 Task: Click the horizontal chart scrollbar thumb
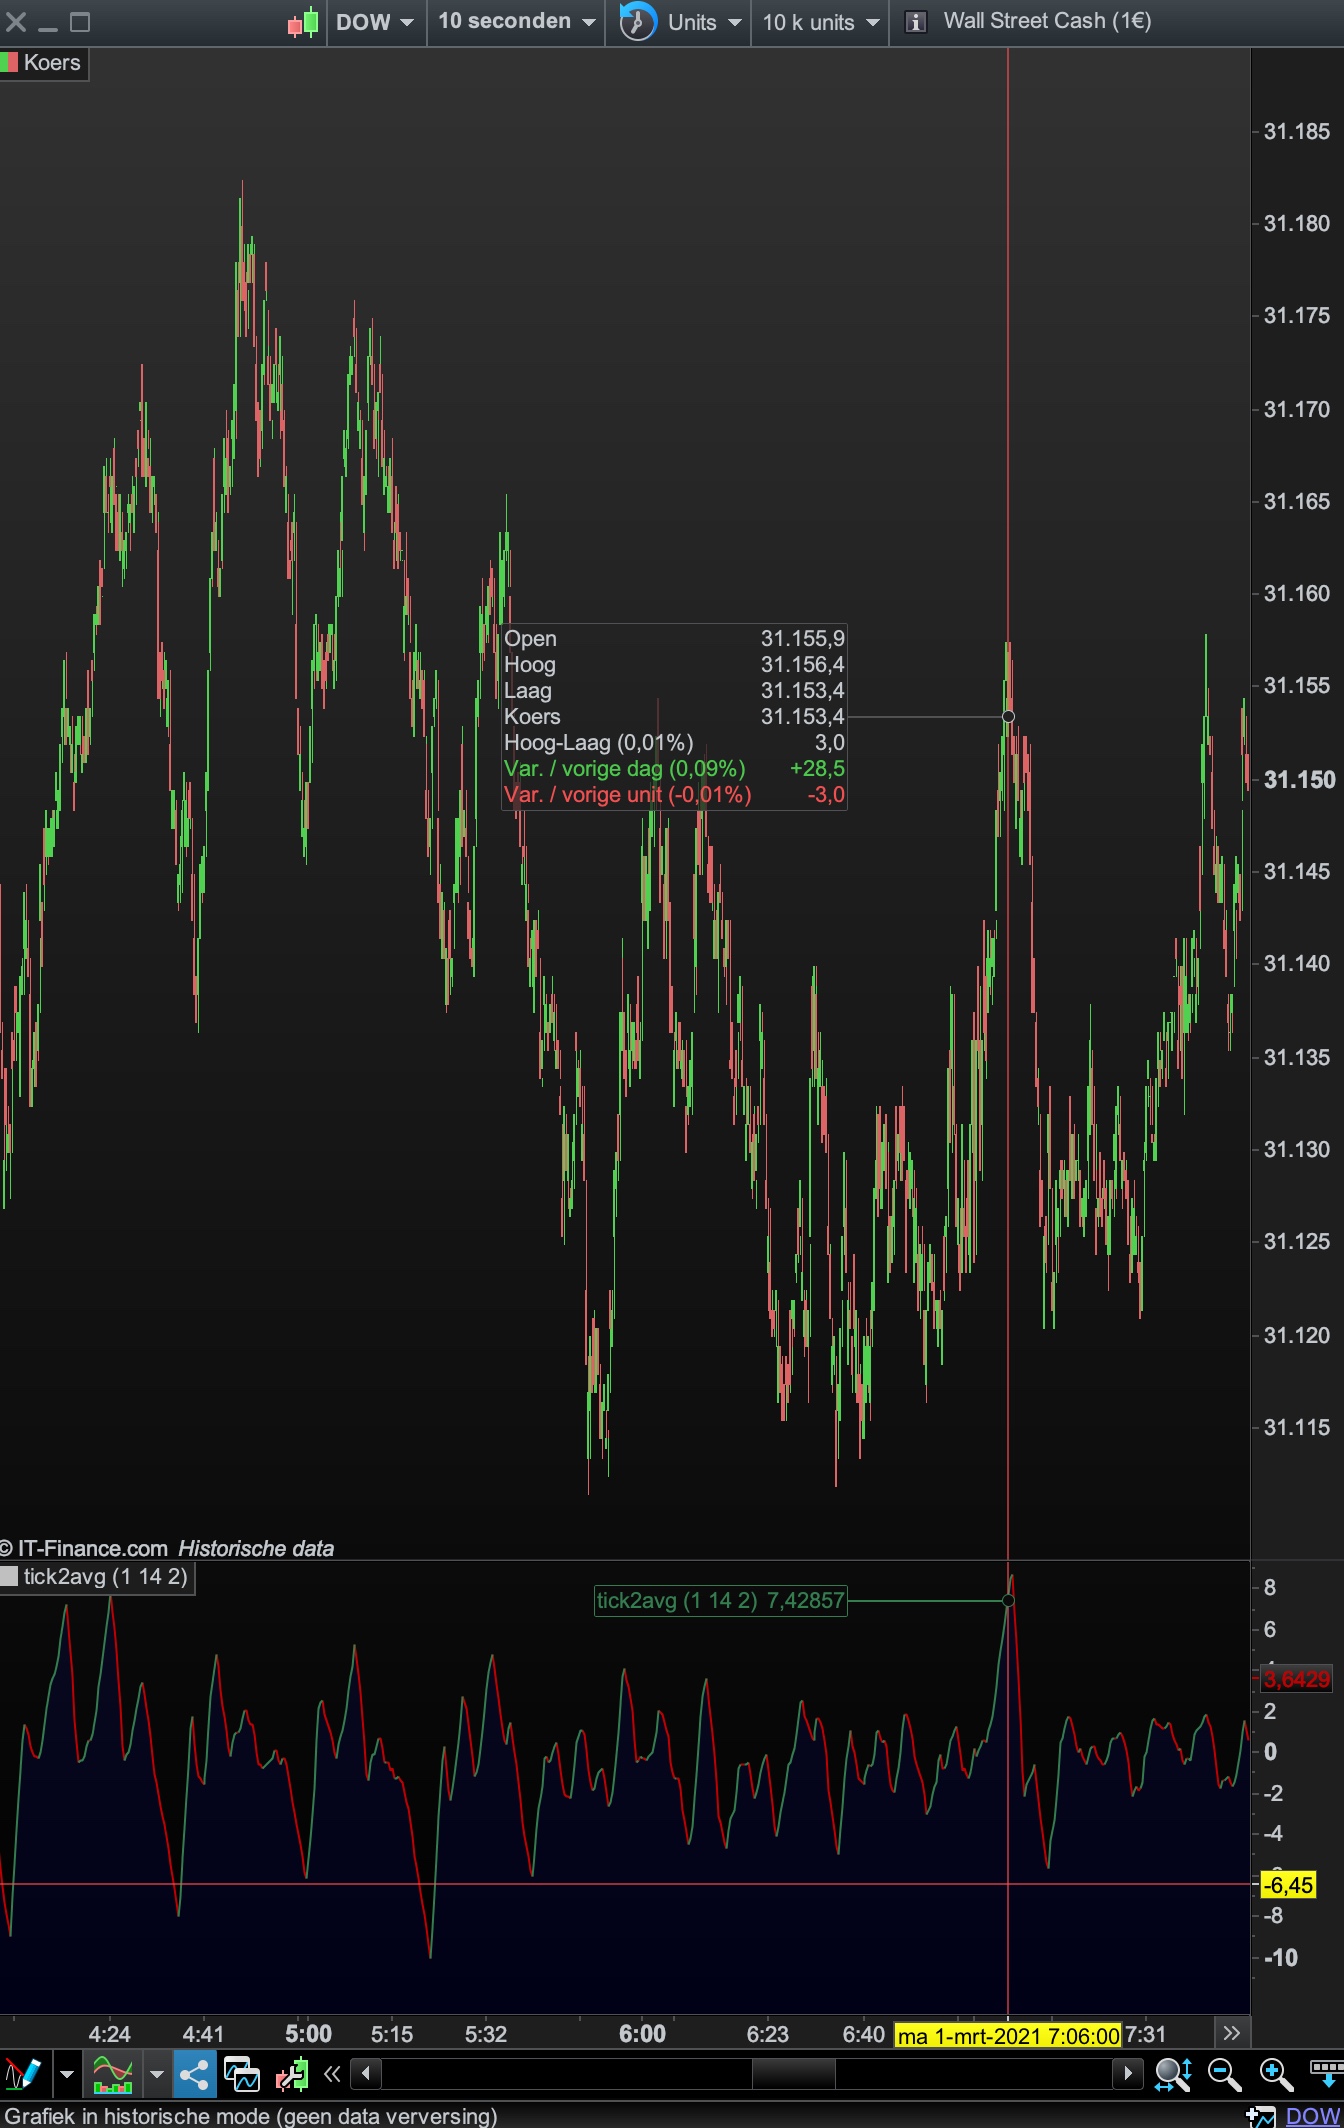(x=793, y=2074)
